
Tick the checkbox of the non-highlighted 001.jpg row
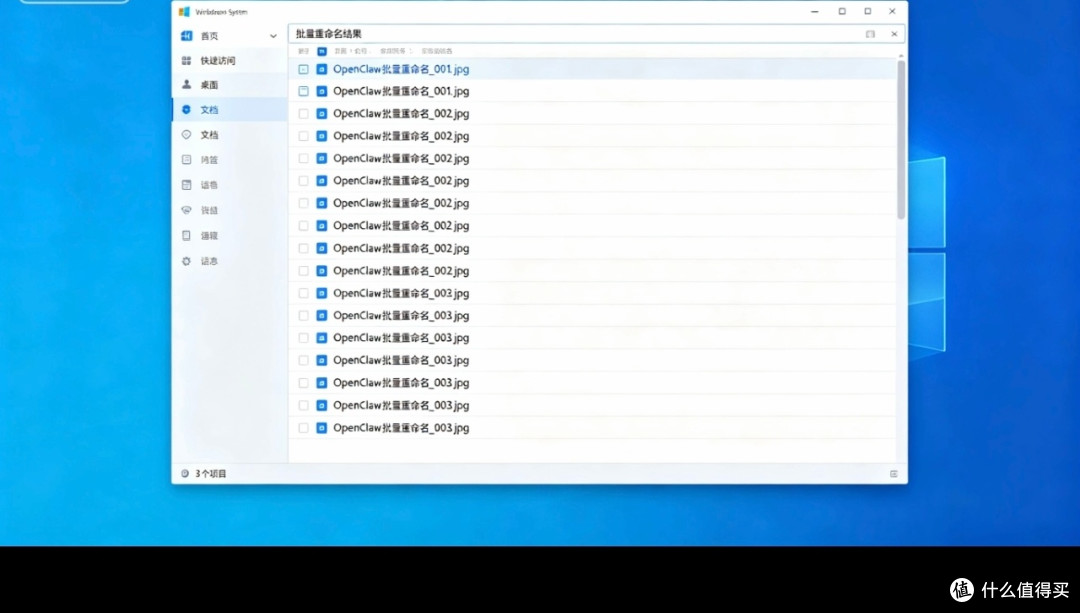click(303, 91)
